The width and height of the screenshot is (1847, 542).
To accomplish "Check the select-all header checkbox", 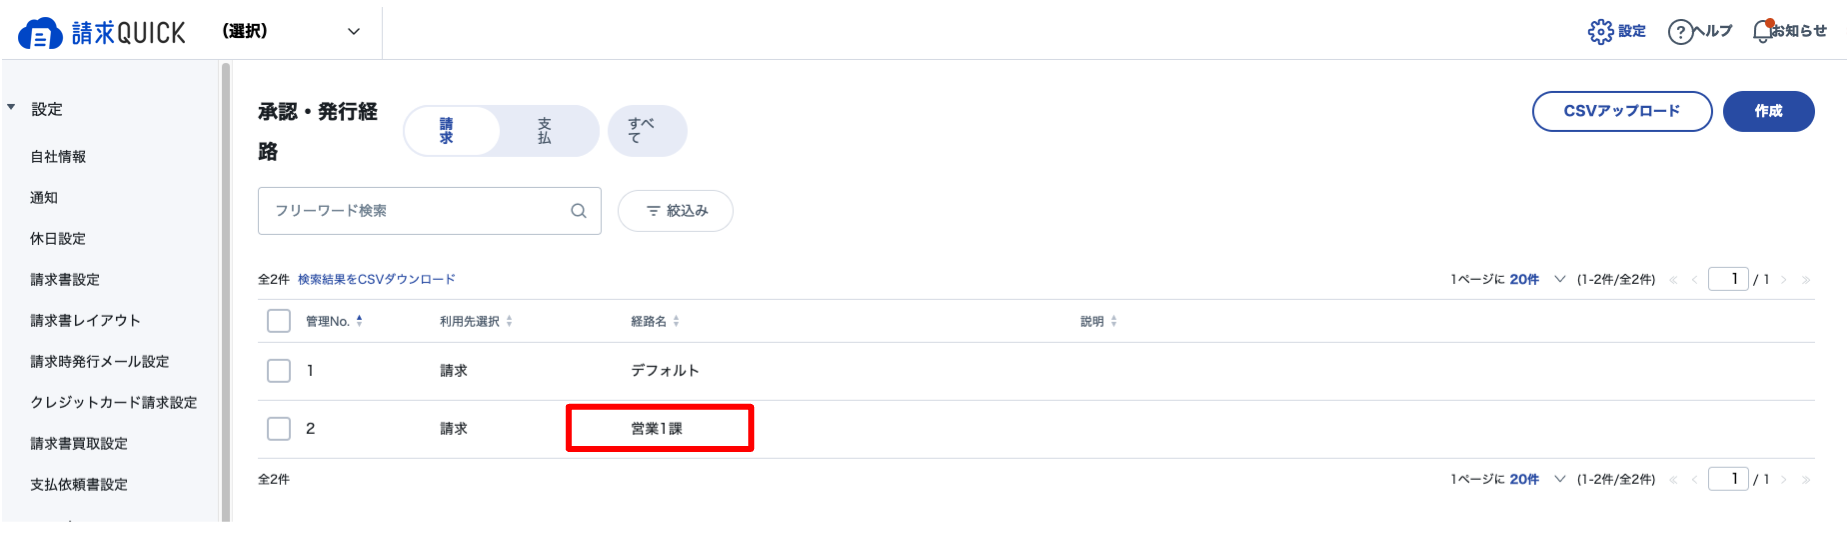I will pos(279,321).
